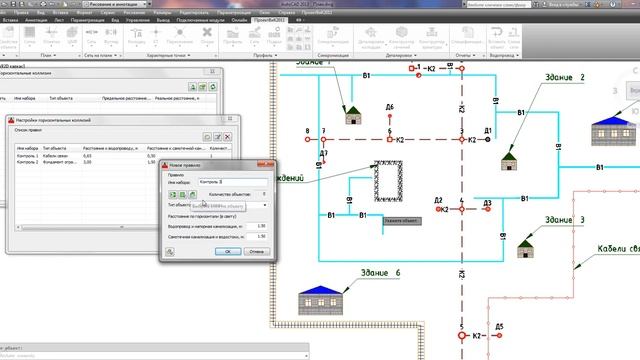The image size is (640, 360).
Task: Click the magnifier icon at dialog bottom-left
Action: tap(170, 252)
